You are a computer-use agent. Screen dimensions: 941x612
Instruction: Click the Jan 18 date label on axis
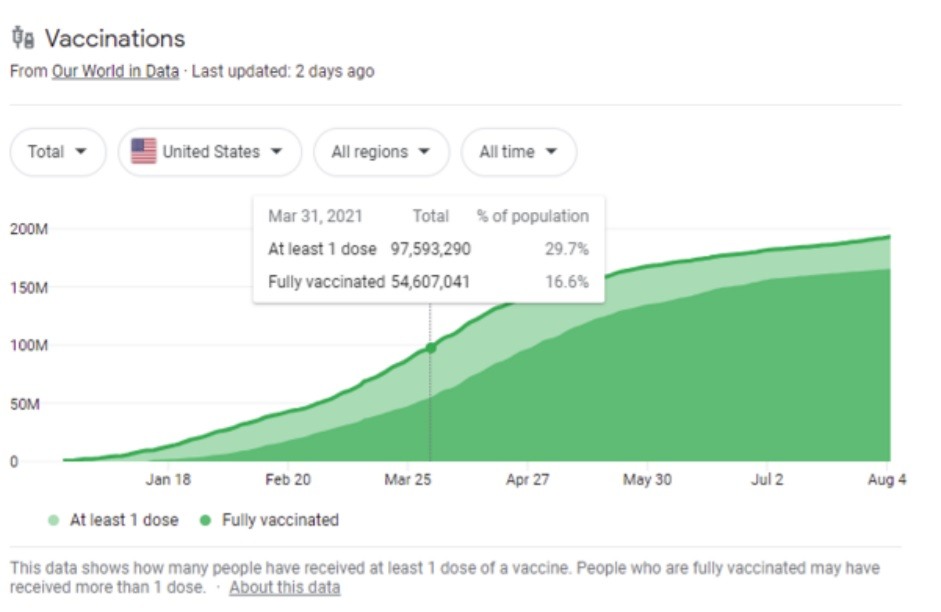168,480
